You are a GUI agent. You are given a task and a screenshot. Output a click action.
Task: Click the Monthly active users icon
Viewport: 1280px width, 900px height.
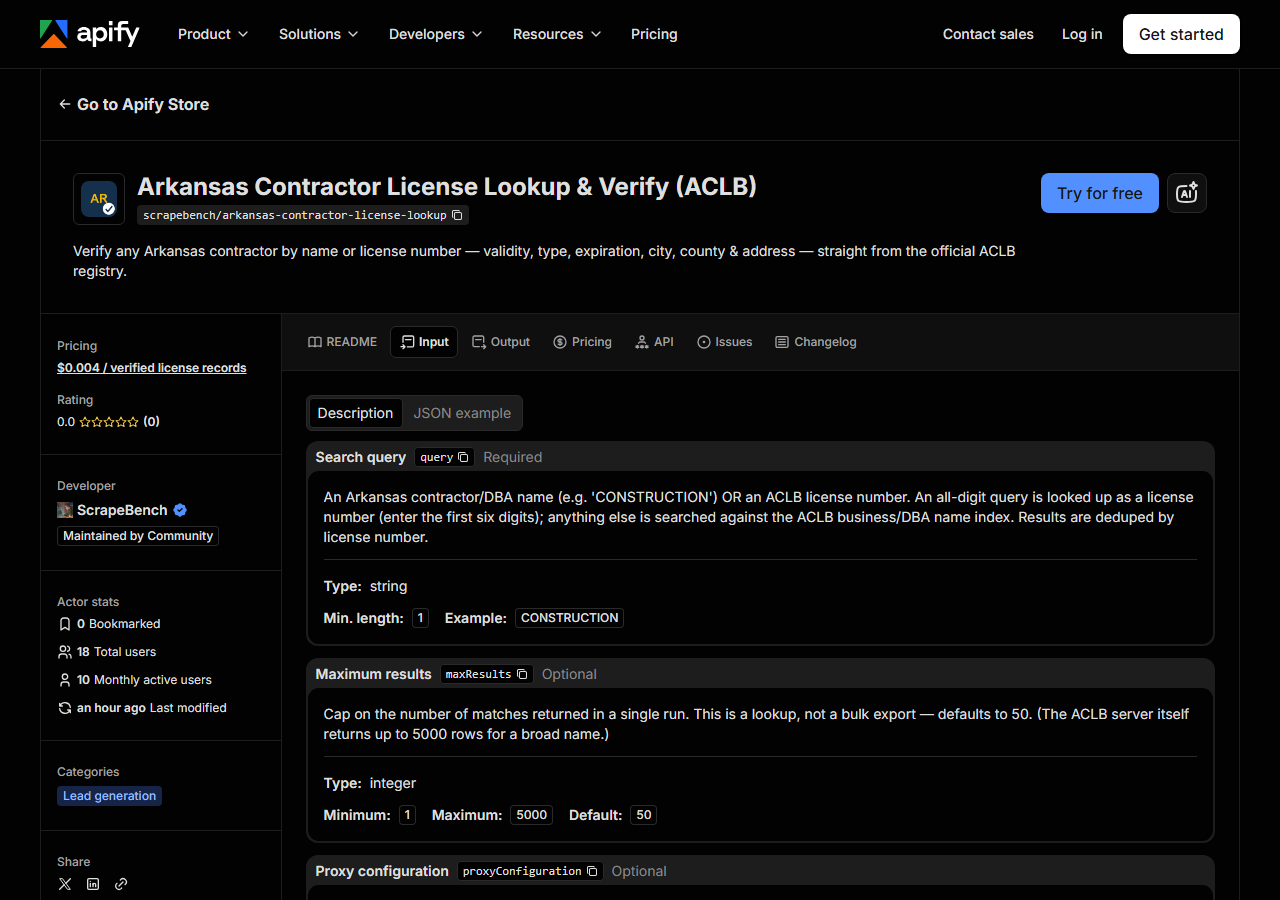coord(65,680)
